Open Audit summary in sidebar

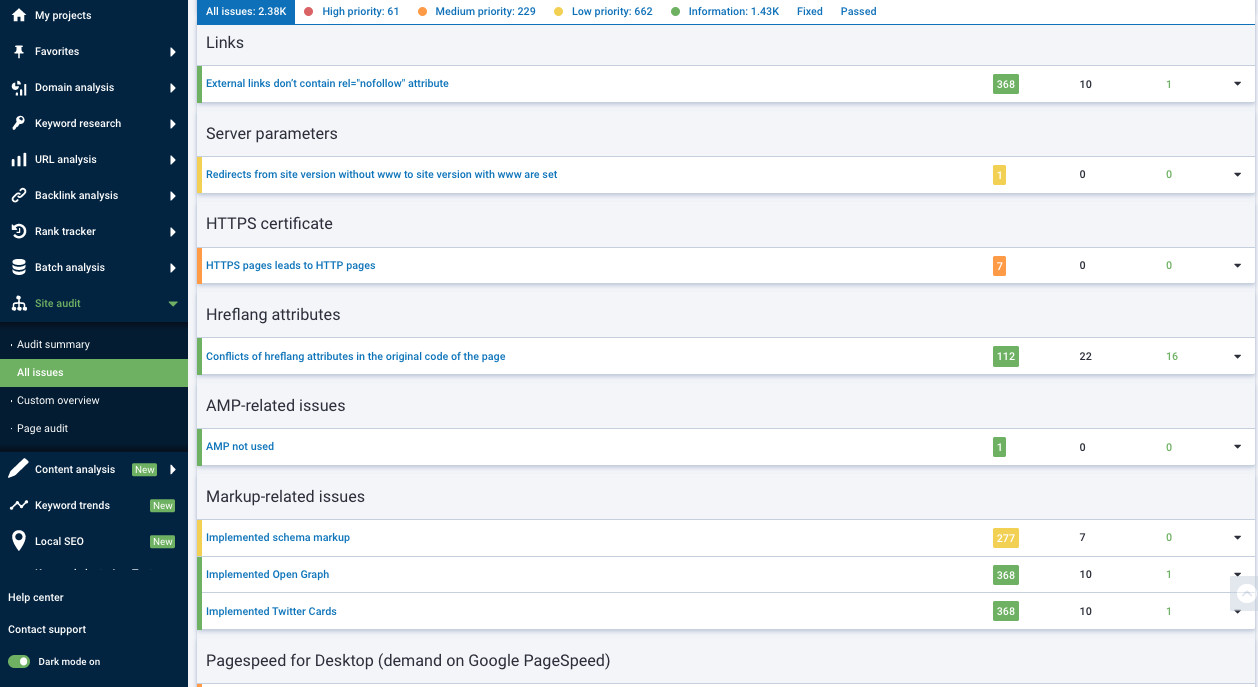tap(53, 345)
